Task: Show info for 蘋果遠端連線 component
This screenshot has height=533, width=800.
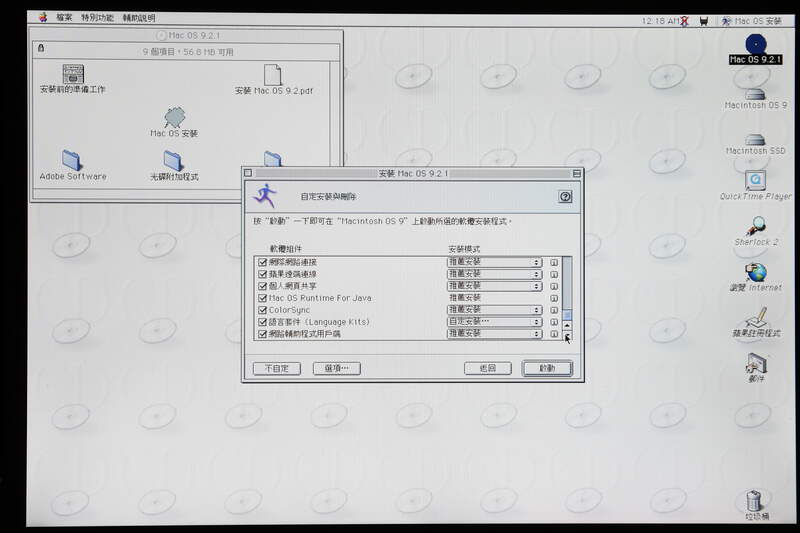Action: point(554,274)
